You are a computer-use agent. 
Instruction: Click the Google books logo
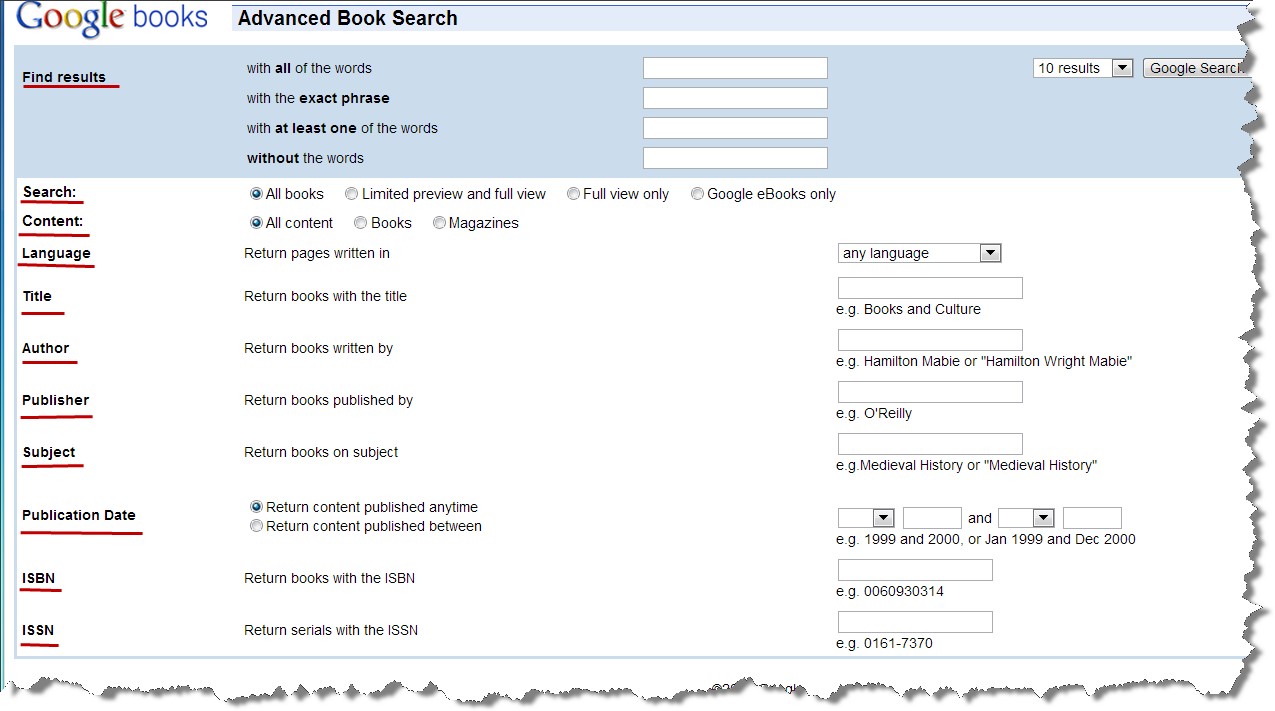click(112, 18)
